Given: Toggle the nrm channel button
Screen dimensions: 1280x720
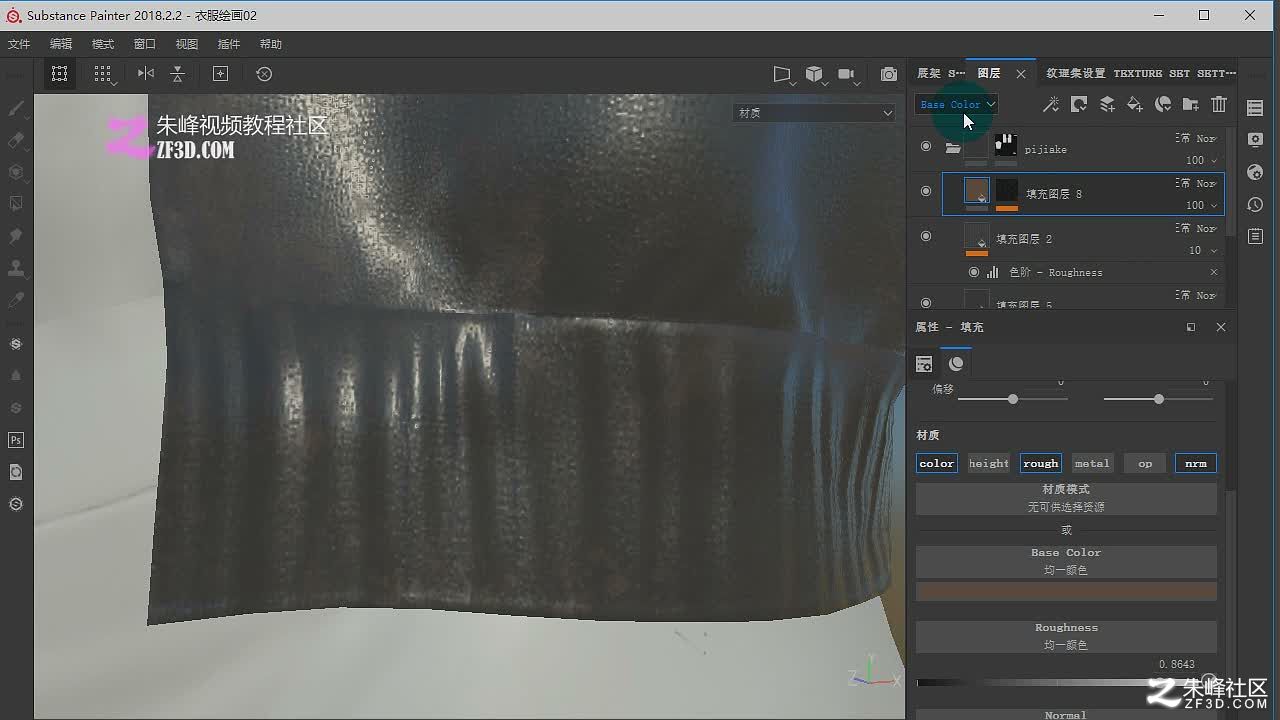Looking at the screenshot, I should coord(1196,463).
